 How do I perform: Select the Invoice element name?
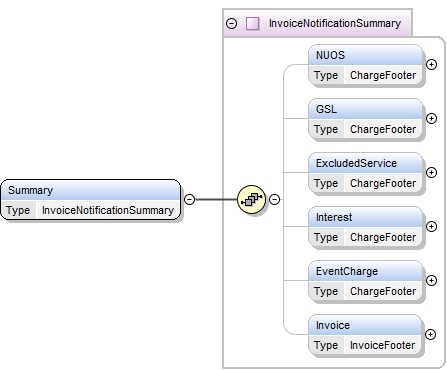[333, 325]
